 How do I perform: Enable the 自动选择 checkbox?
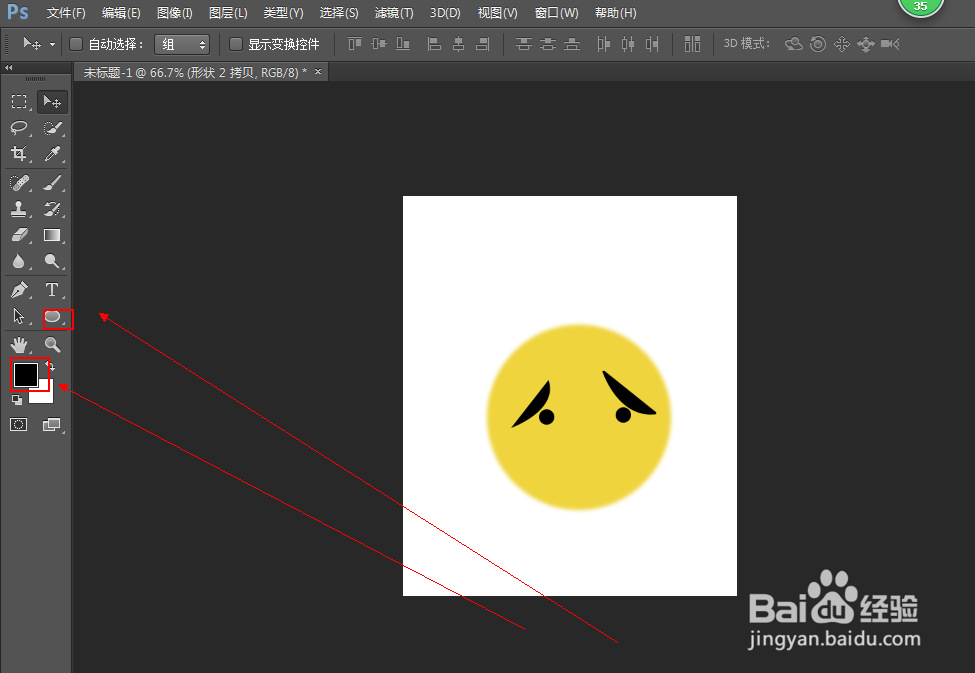pyautogui.click(x=75, y=44)
